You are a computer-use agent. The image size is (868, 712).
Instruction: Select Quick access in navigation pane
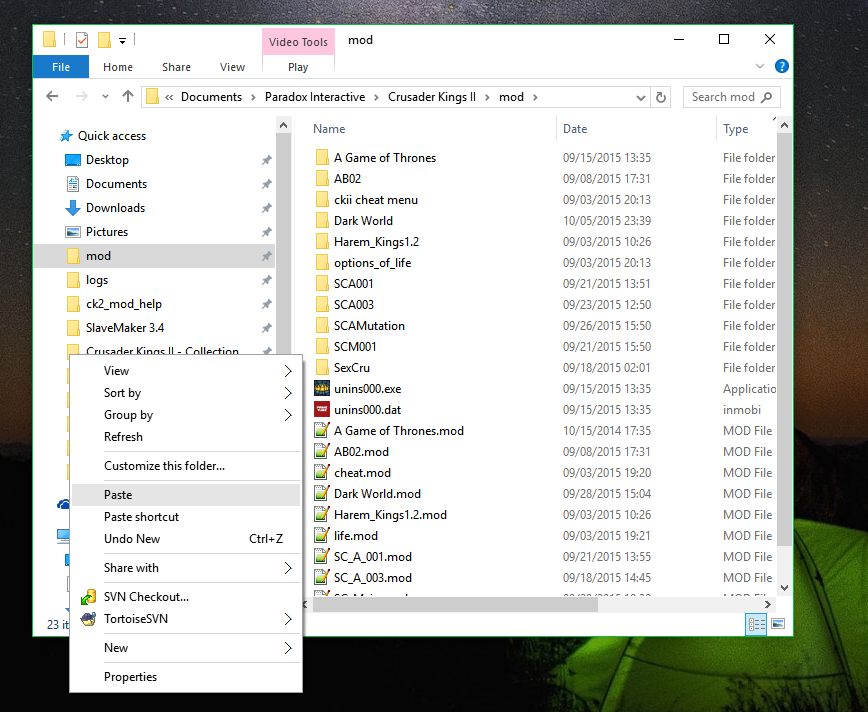click(x=111, y=136)
